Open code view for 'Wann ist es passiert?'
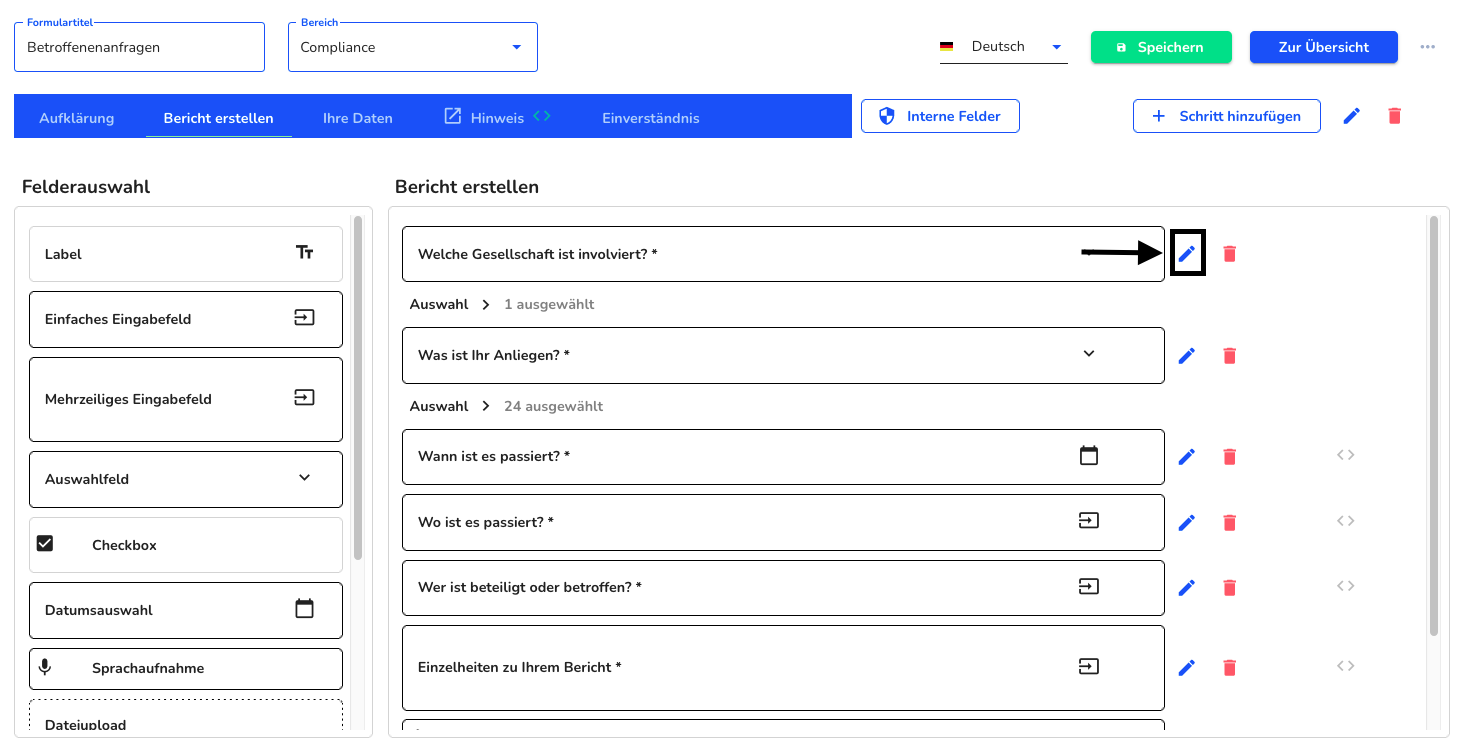The height and width of the screenshot is (750, 1467). click(x=1346, y=455)
